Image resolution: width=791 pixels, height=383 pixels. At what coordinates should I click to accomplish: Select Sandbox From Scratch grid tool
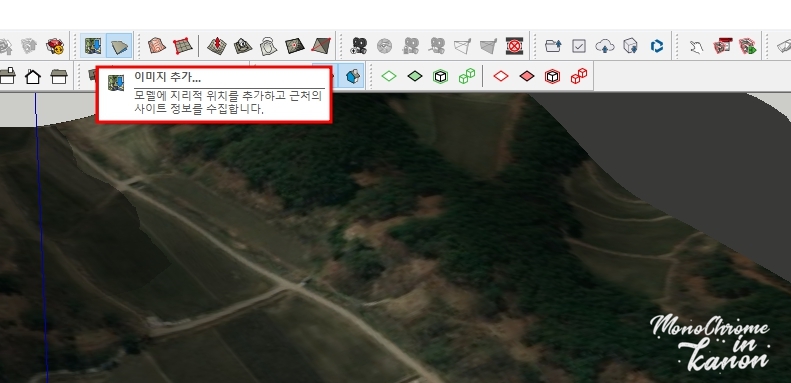pos(183,46)
